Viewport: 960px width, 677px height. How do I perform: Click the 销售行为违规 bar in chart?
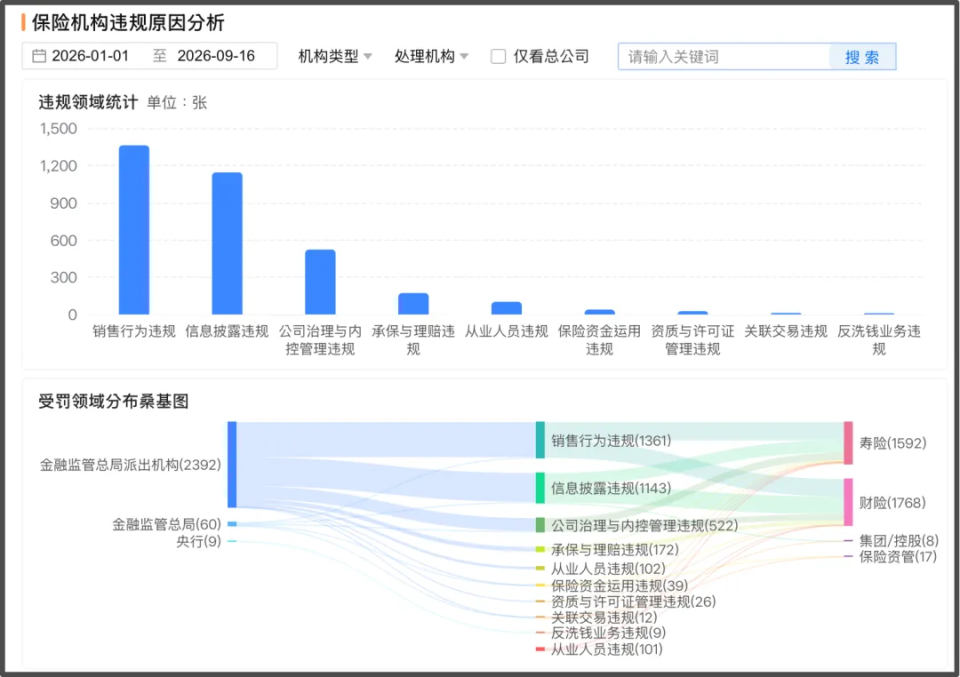tap(134, 230)
